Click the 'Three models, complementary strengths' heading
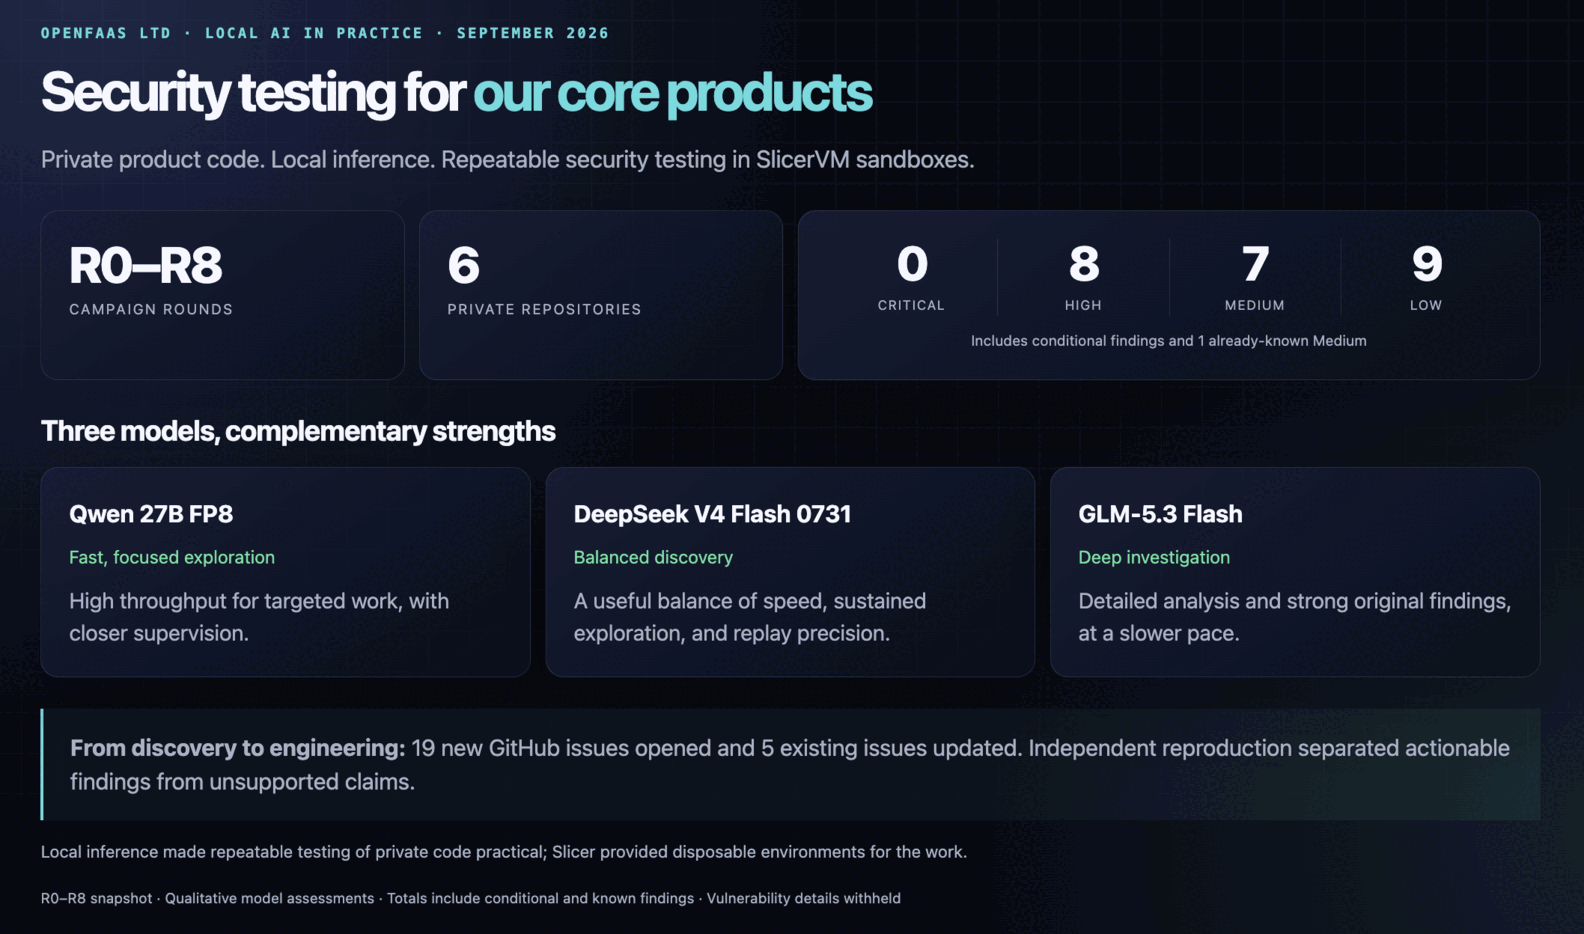The image size is (1584, 934). tap(298, 431)
